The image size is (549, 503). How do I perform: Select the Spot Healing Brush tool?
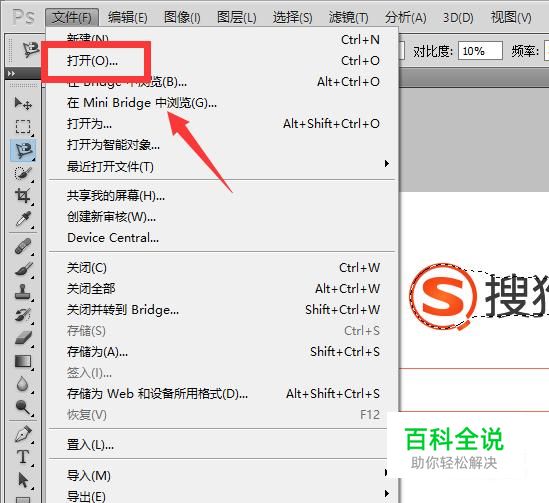pyautogui.click(x=23, y=246)
